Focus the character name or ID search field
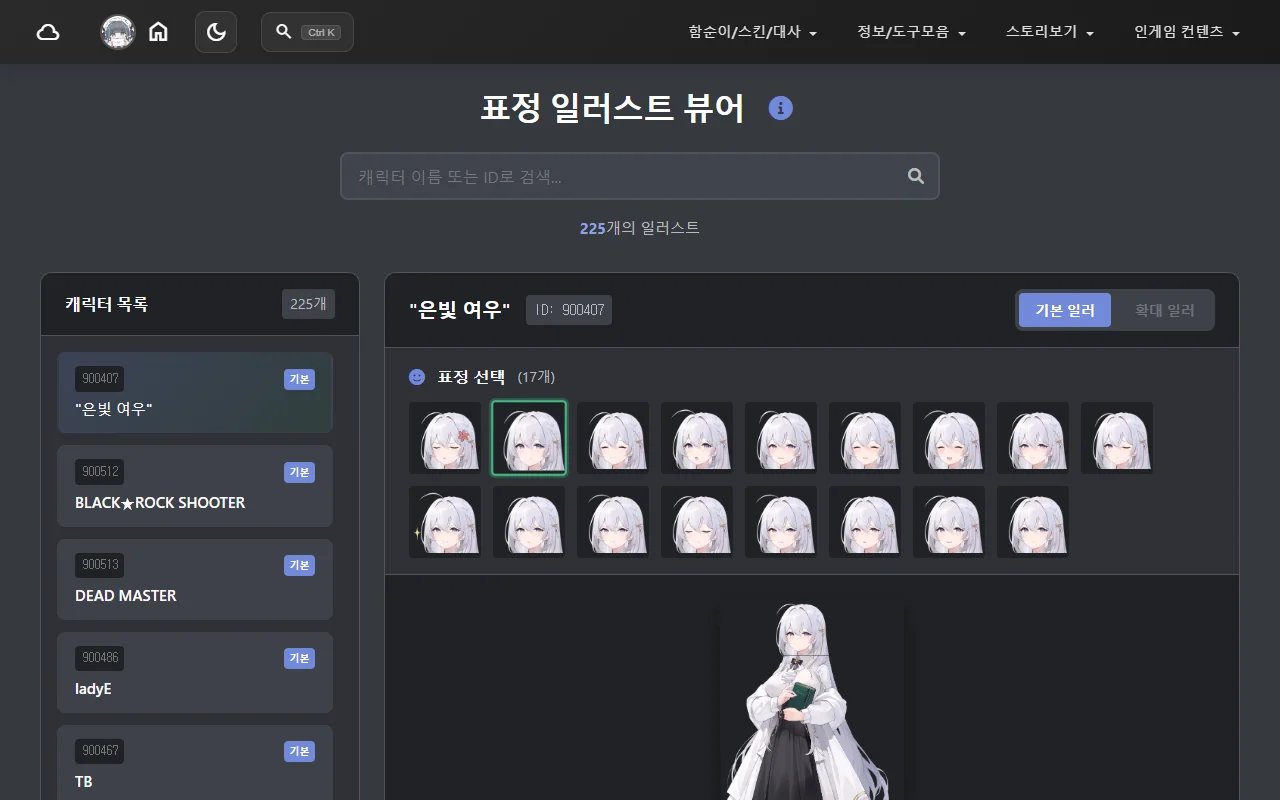 [x=640, y=176]
